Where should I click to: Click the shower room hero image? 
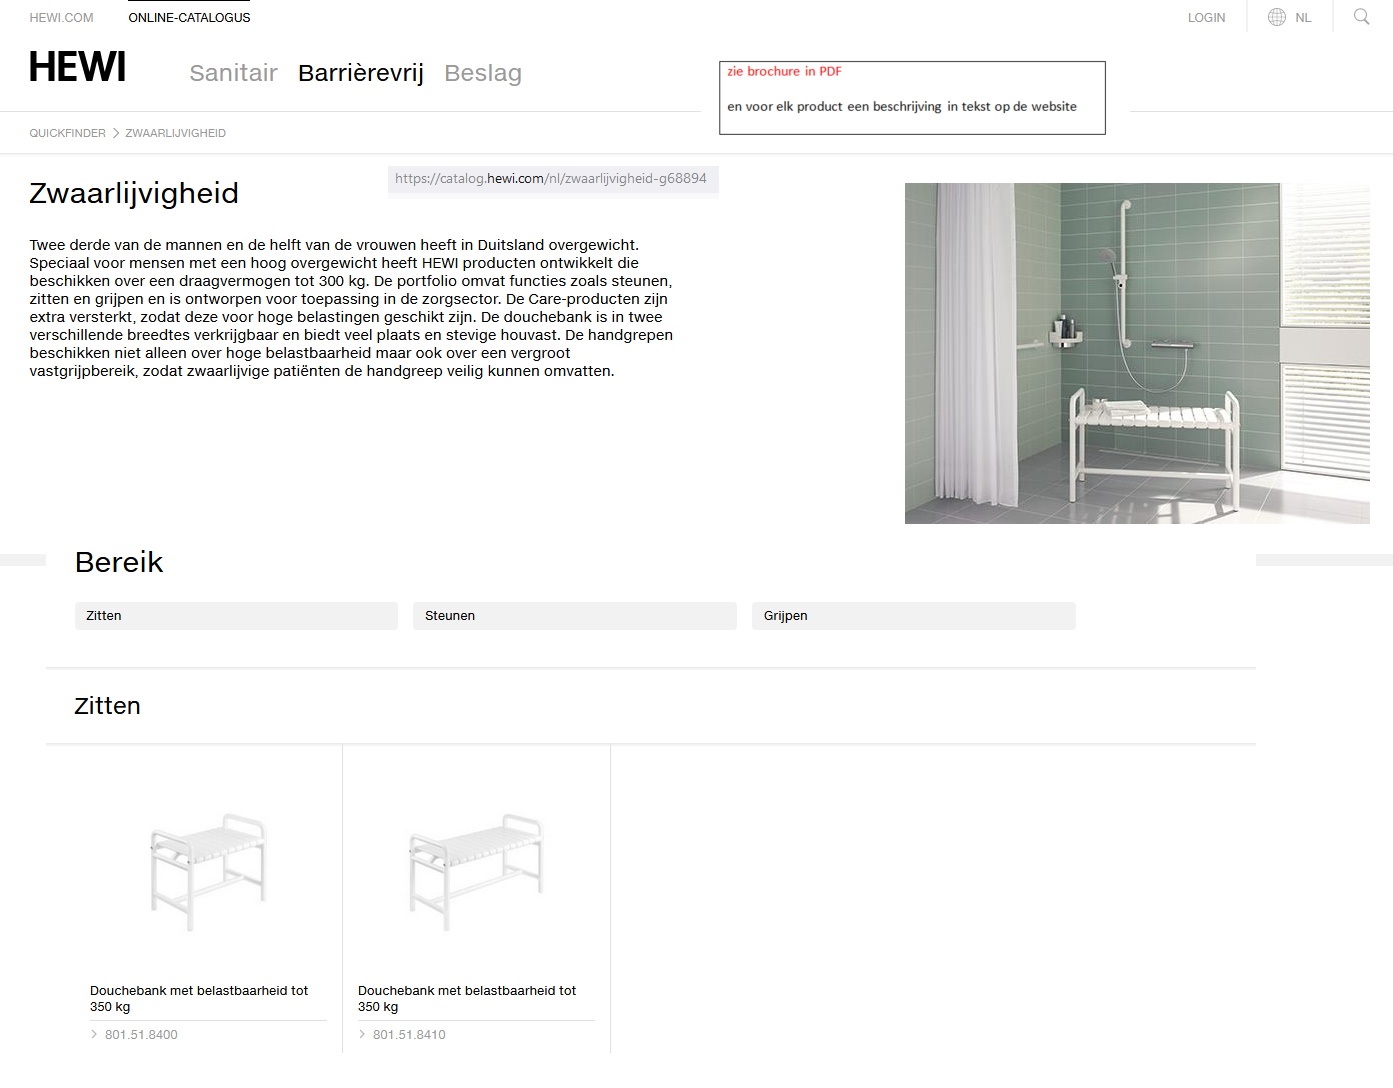(x=1137, y=353)
